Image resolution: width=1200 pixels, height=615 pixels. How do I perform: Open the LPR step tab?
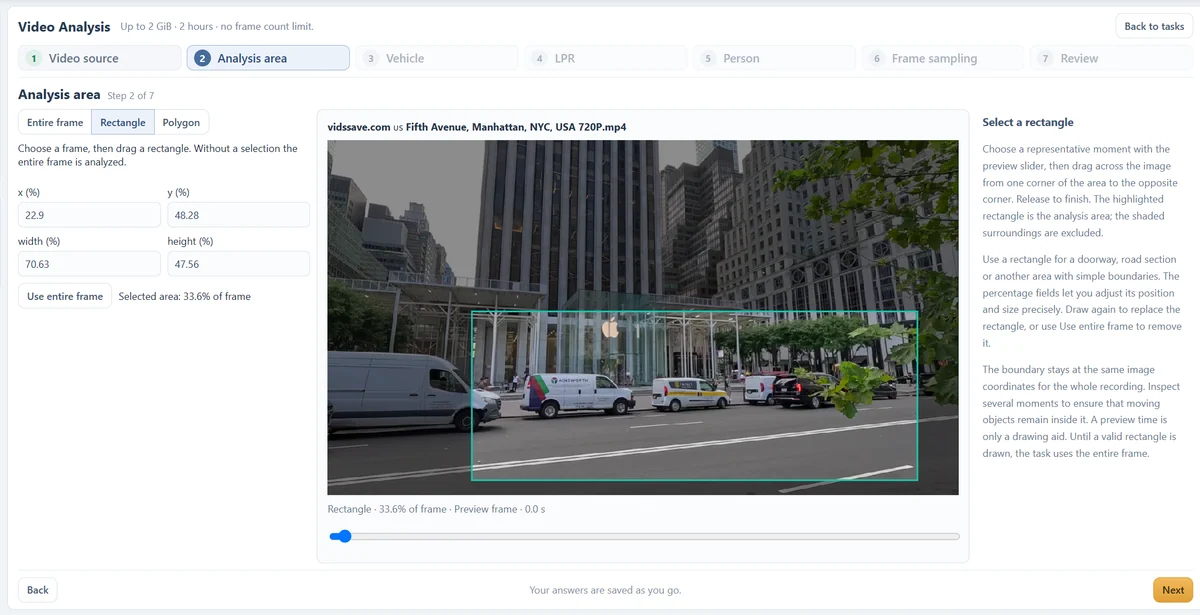606,58
